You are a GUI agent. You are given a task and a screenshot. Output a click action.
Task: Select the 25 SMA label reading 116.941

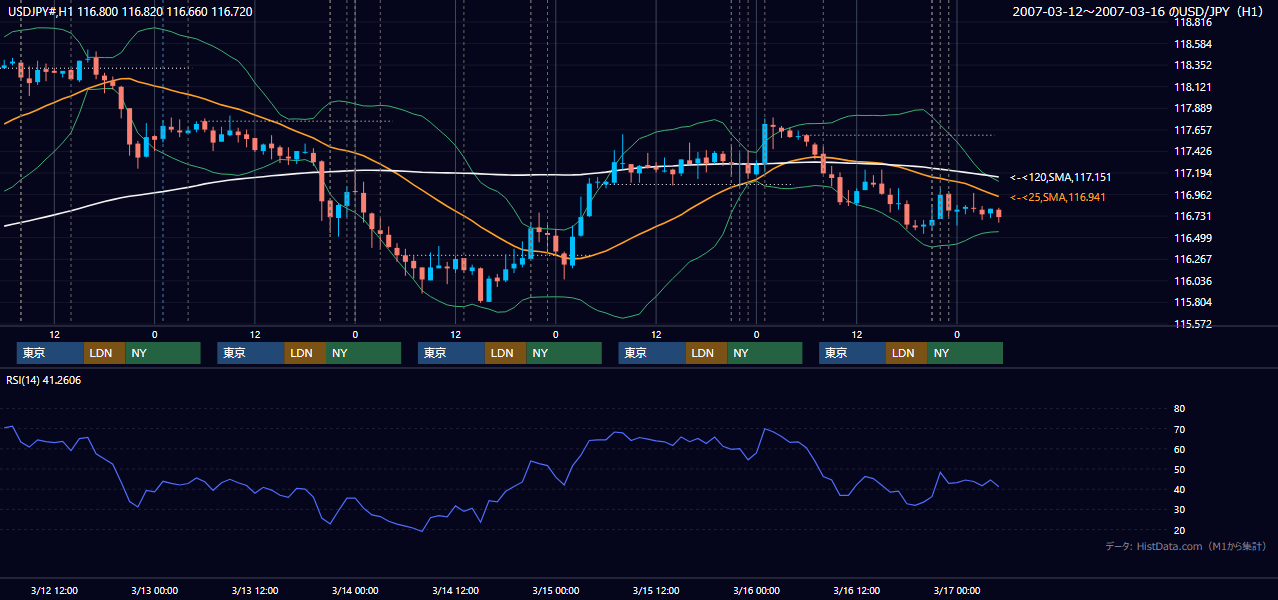pyautogui.click(x=1058, y=198)
